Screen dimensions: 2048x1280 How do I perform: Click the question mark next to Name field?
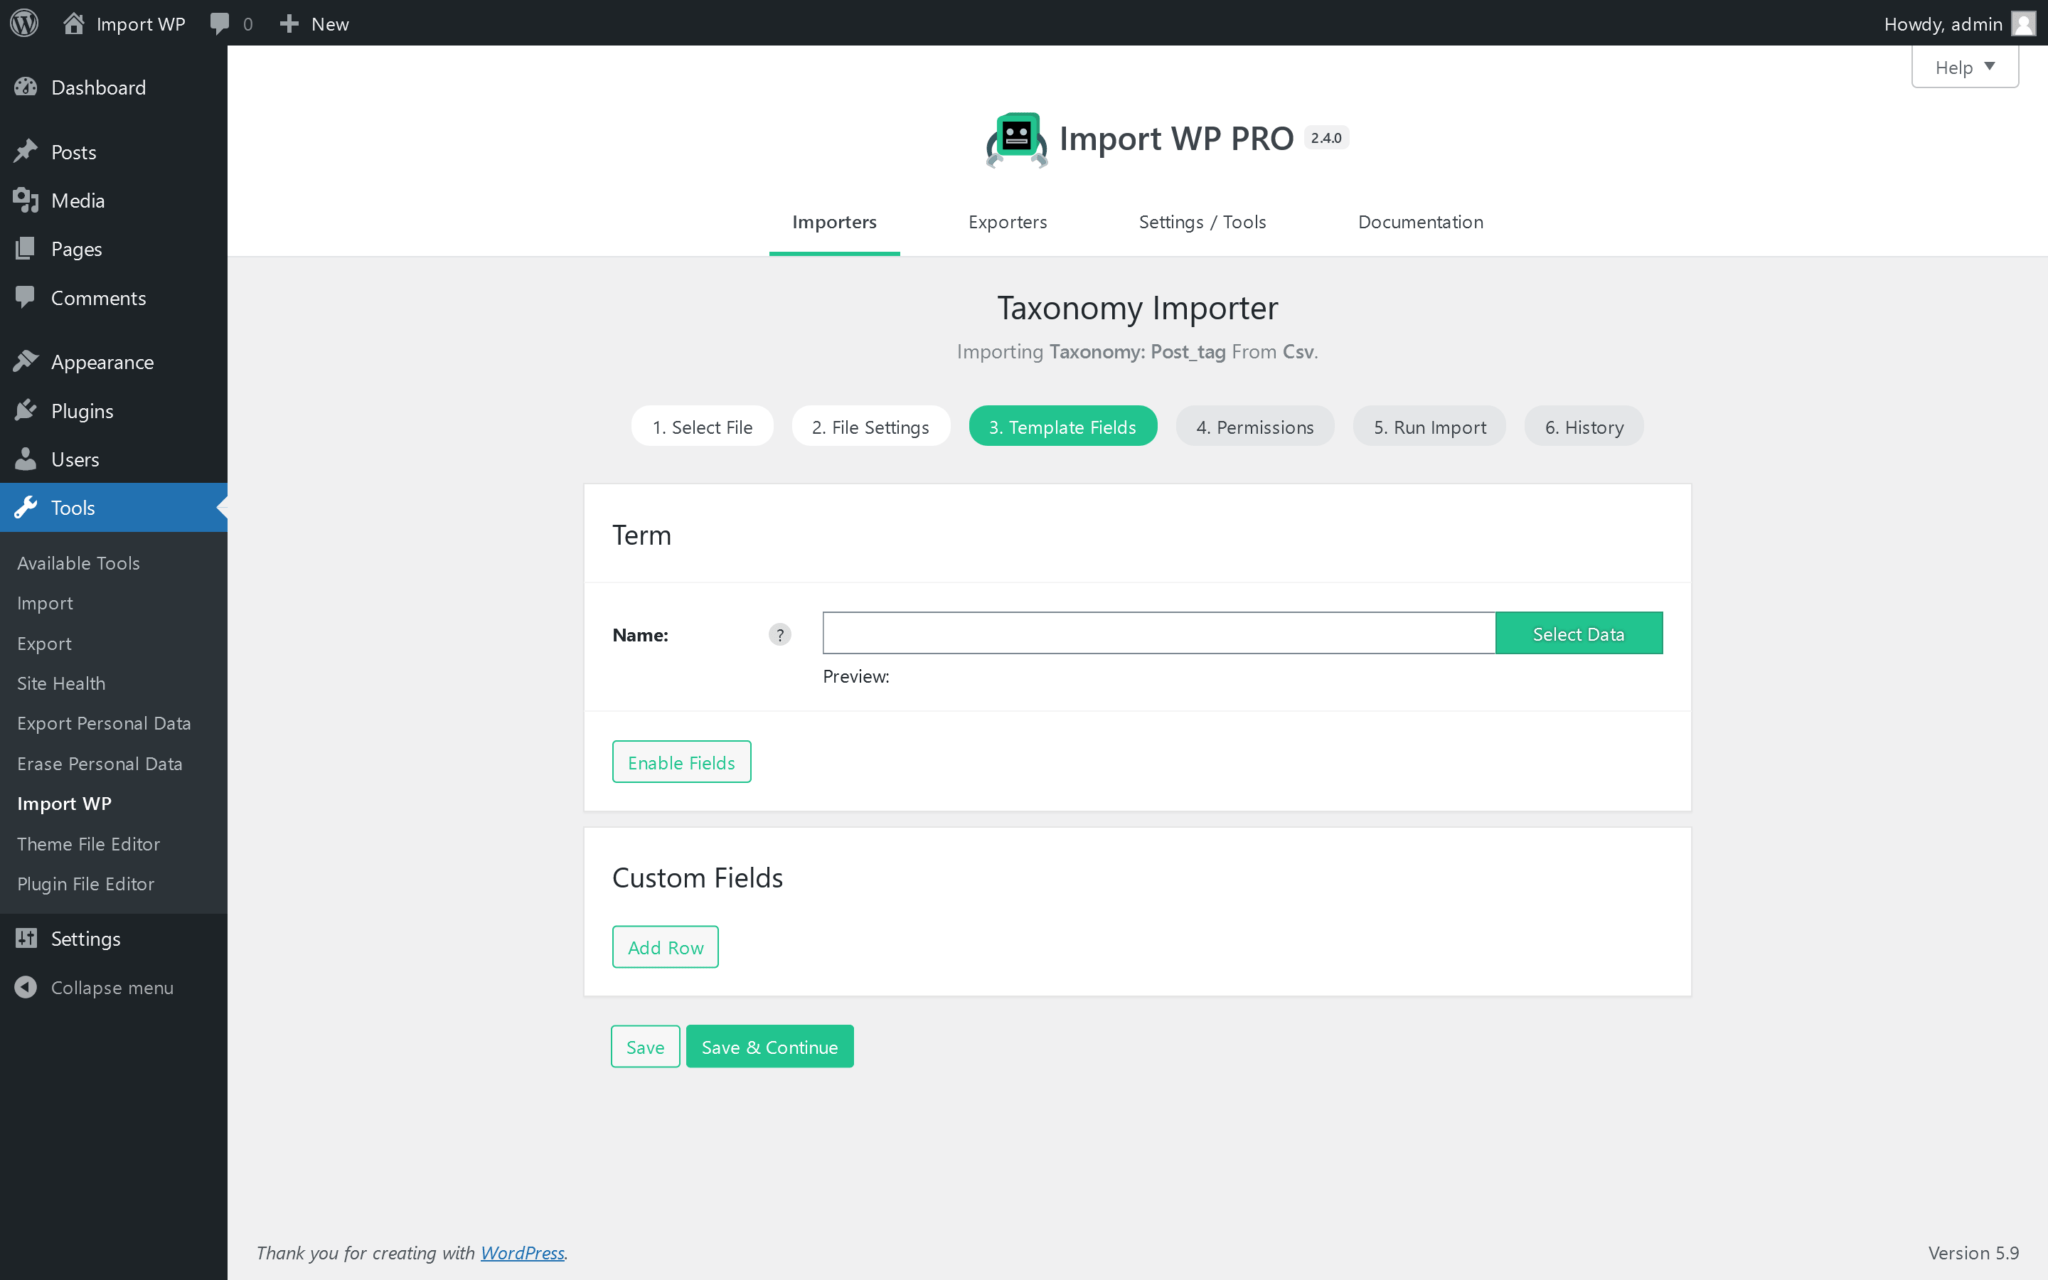coord(779,634)
